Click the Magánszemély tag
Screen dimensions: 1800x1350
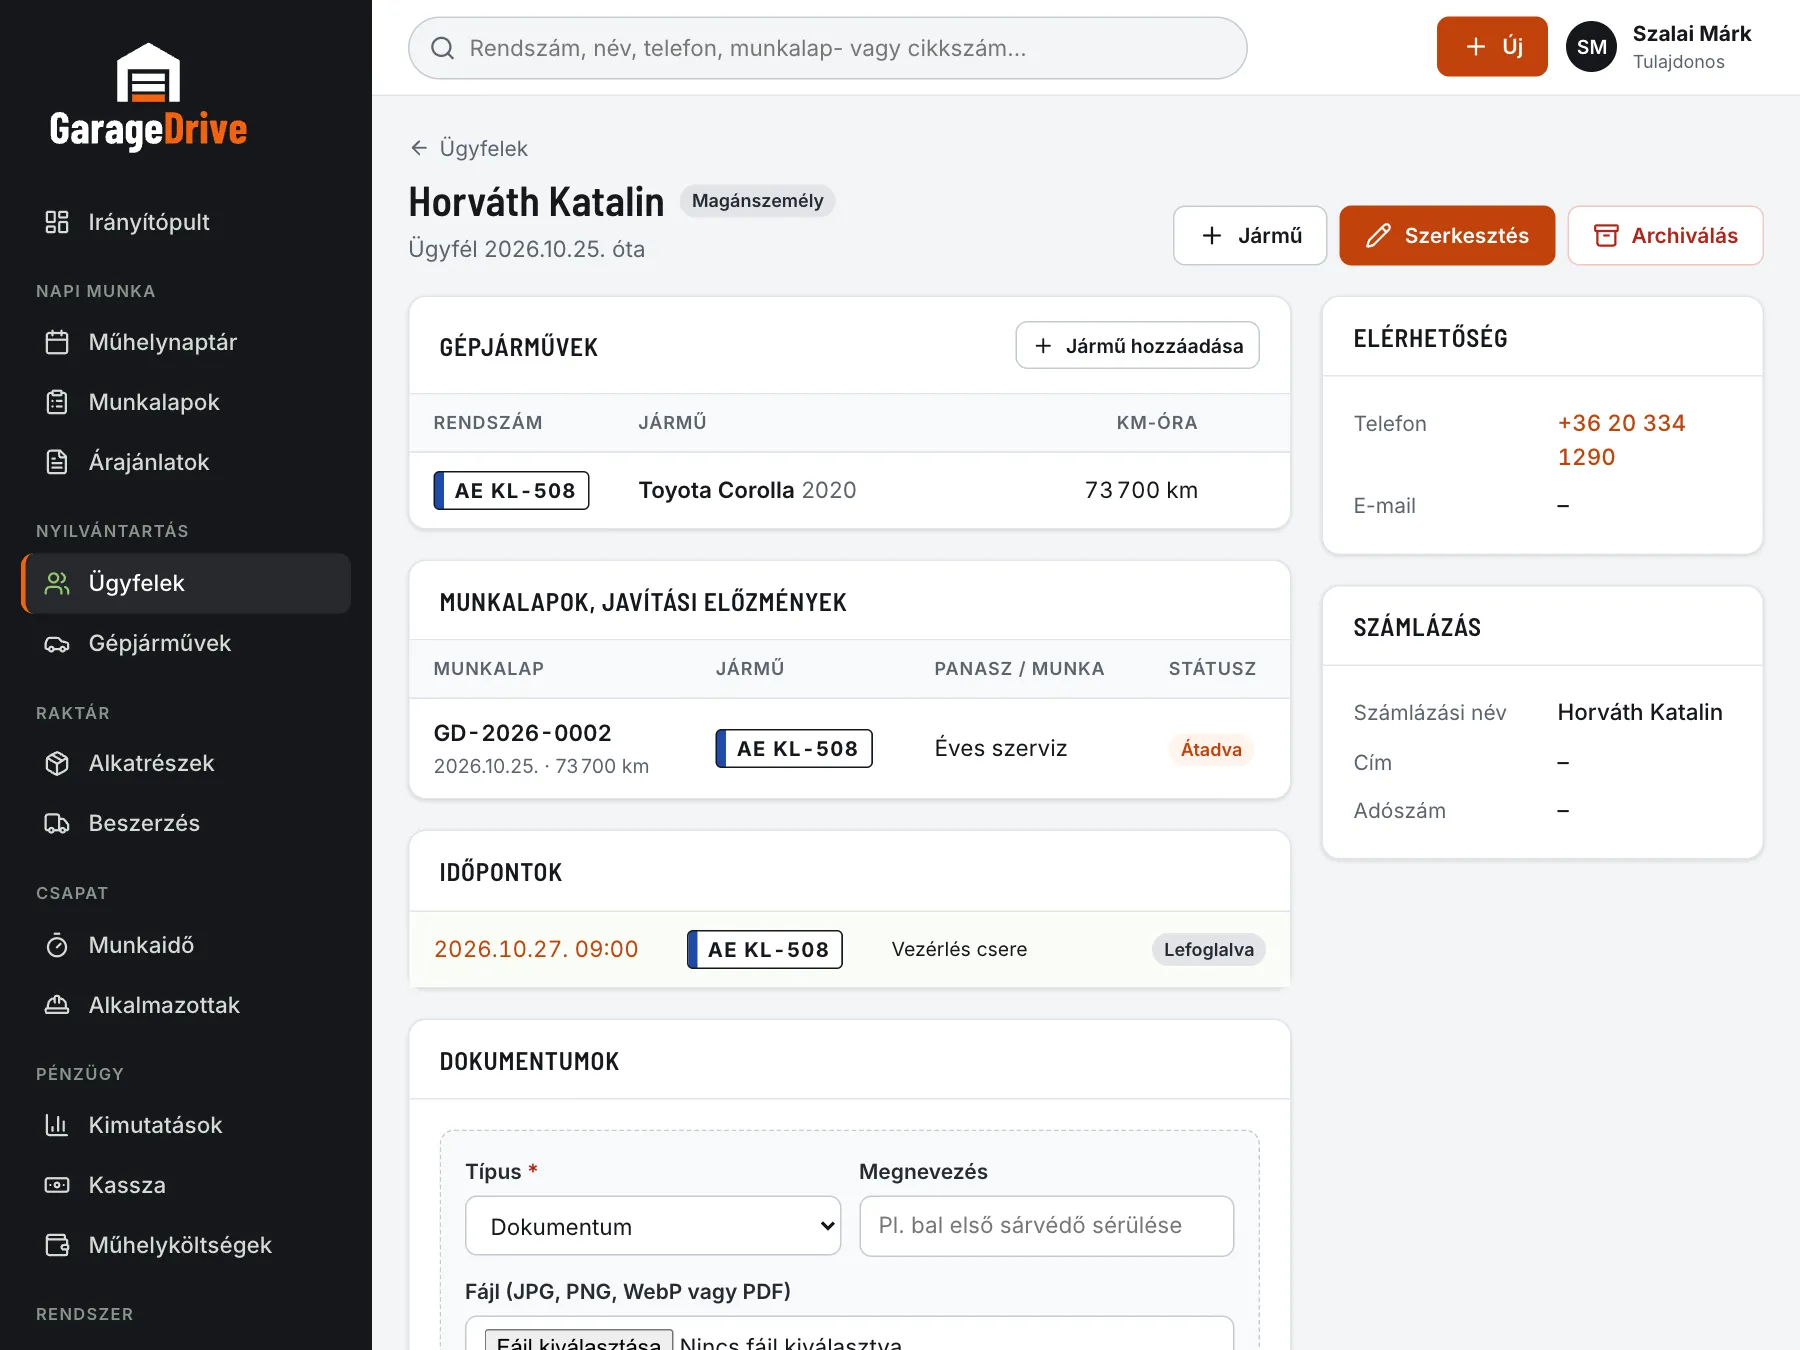point(757,201)
